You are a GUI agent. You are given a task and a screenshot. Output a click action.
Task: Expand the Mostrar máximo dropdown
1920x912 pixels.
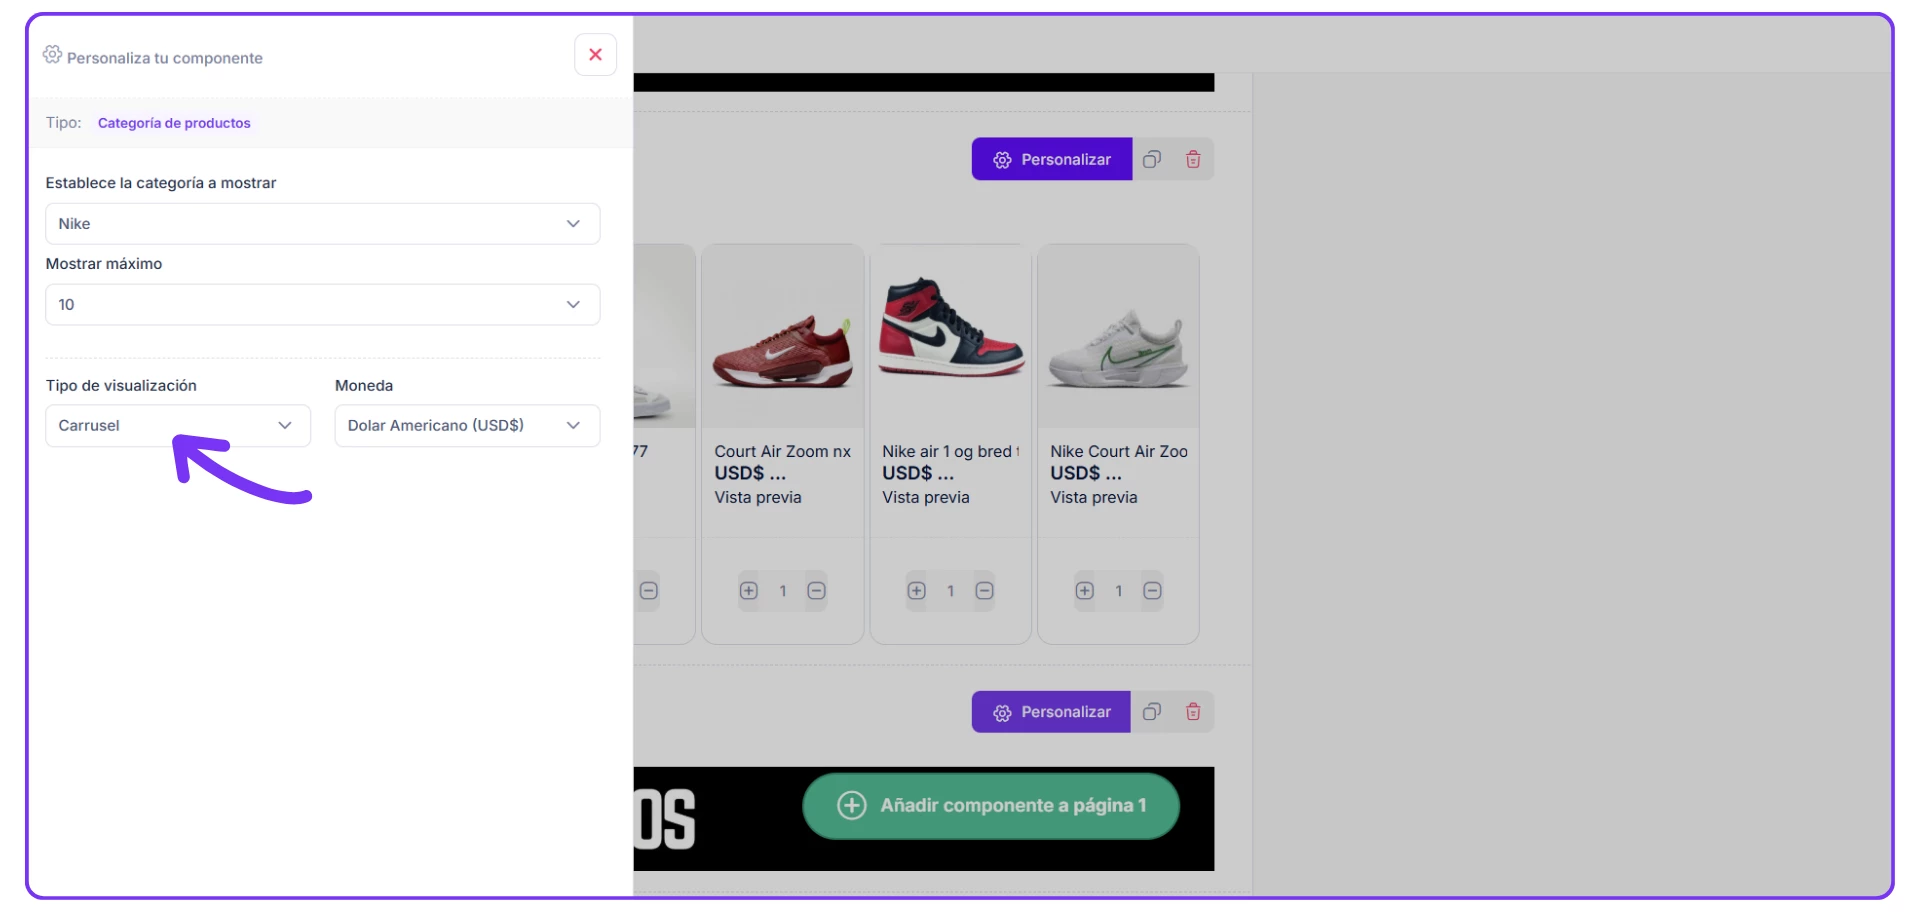tap(322, 305)
